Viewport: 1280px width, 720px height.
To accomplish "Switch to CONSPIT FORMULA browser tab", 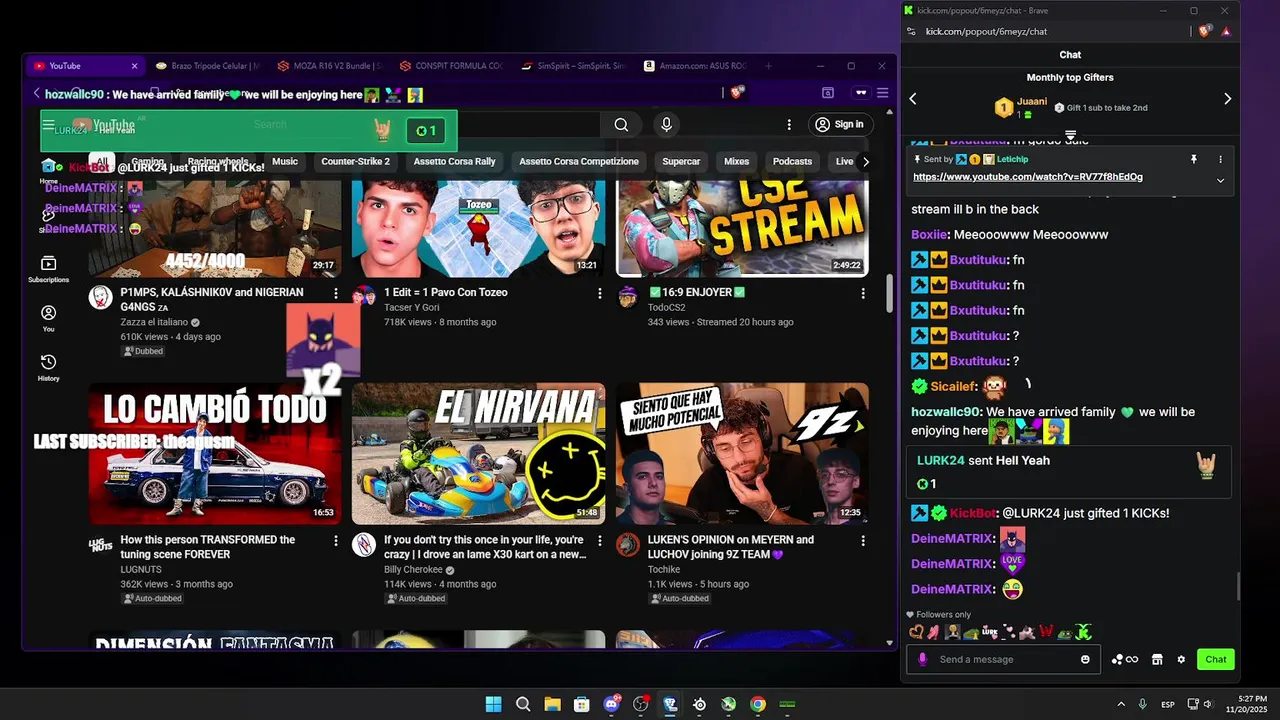I will click(451, 66).
